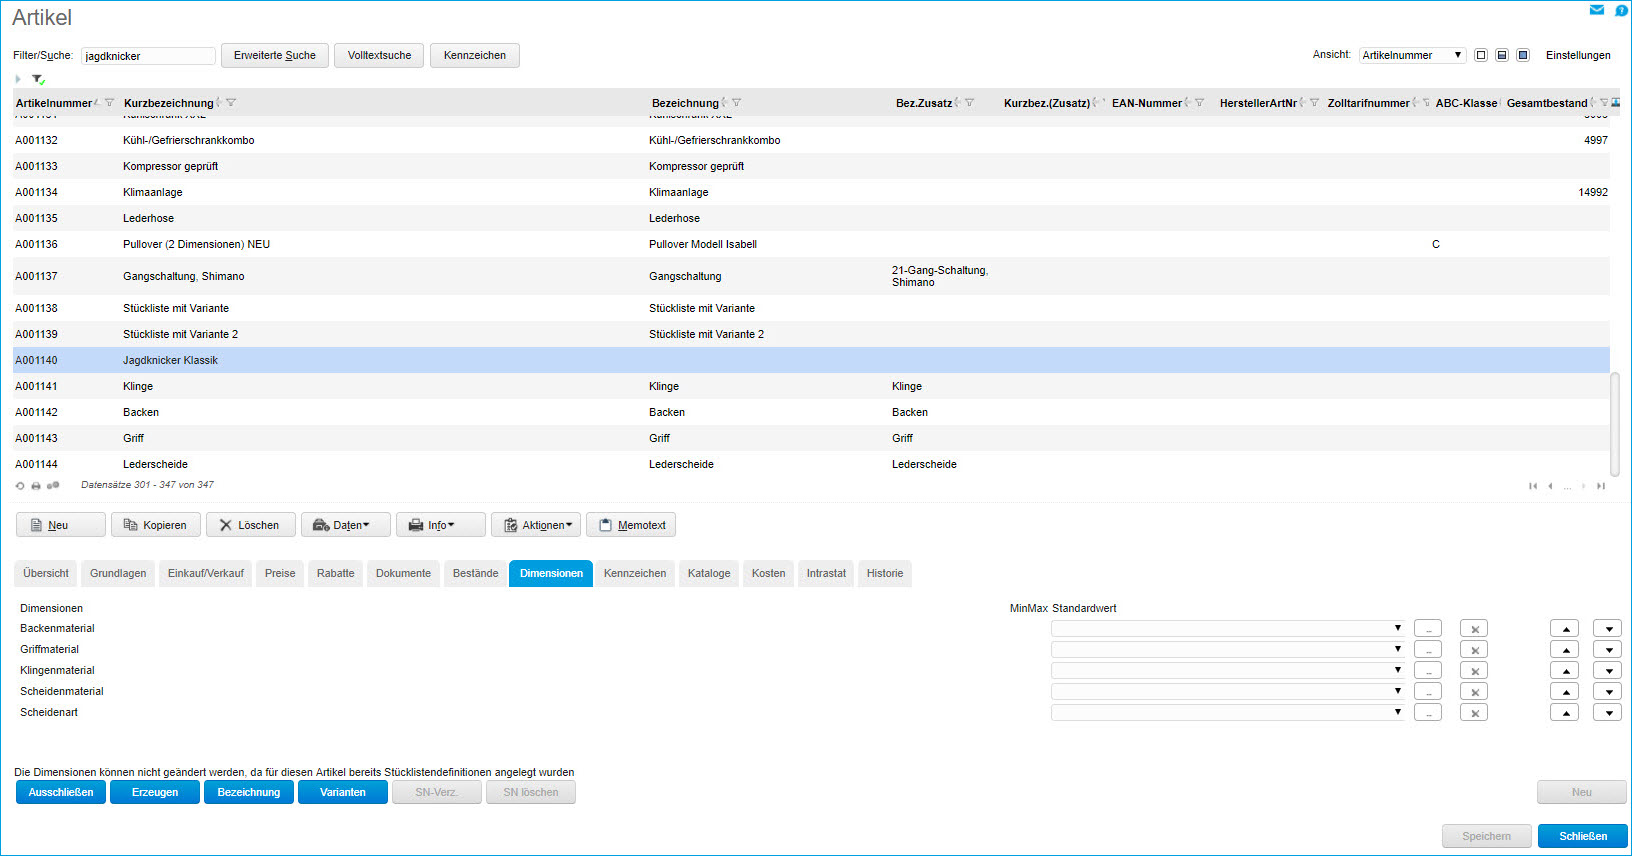Switch to the full view layout
The image size is (1632, 856).
pyautogui.click(x=1522, y=55)
